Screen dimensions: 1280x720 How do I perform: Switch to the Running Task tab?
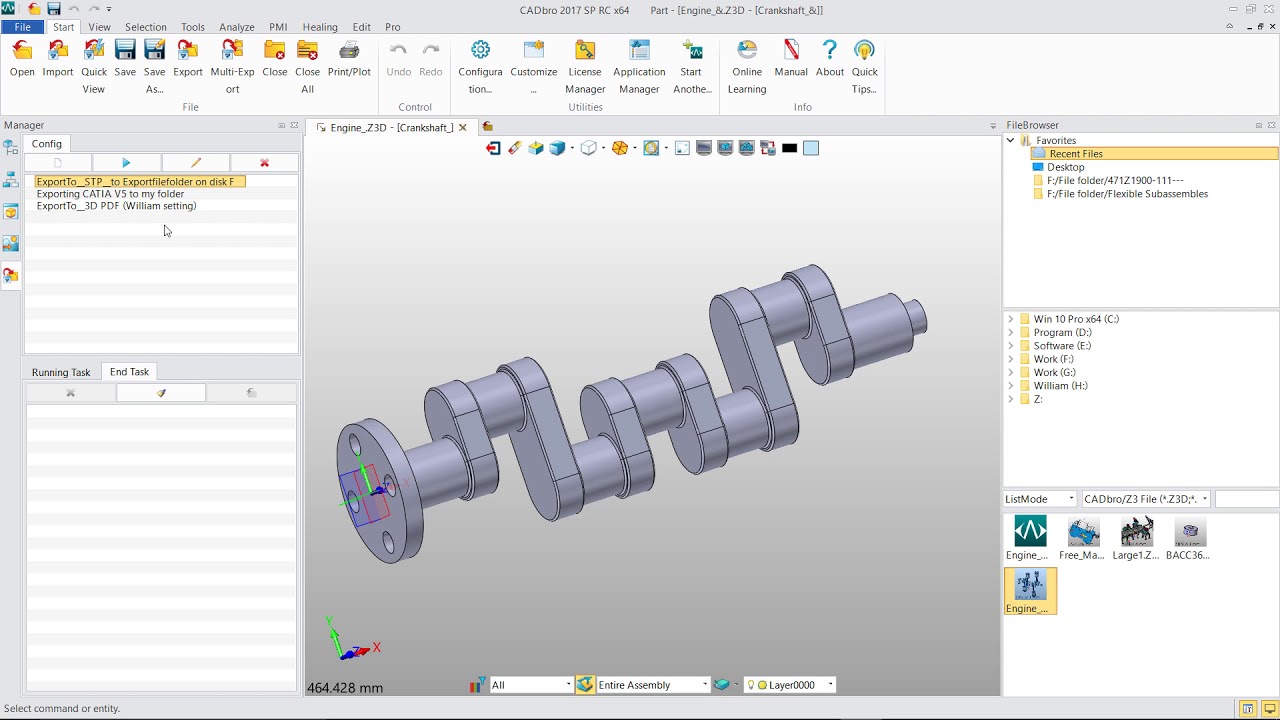(61, 372)
